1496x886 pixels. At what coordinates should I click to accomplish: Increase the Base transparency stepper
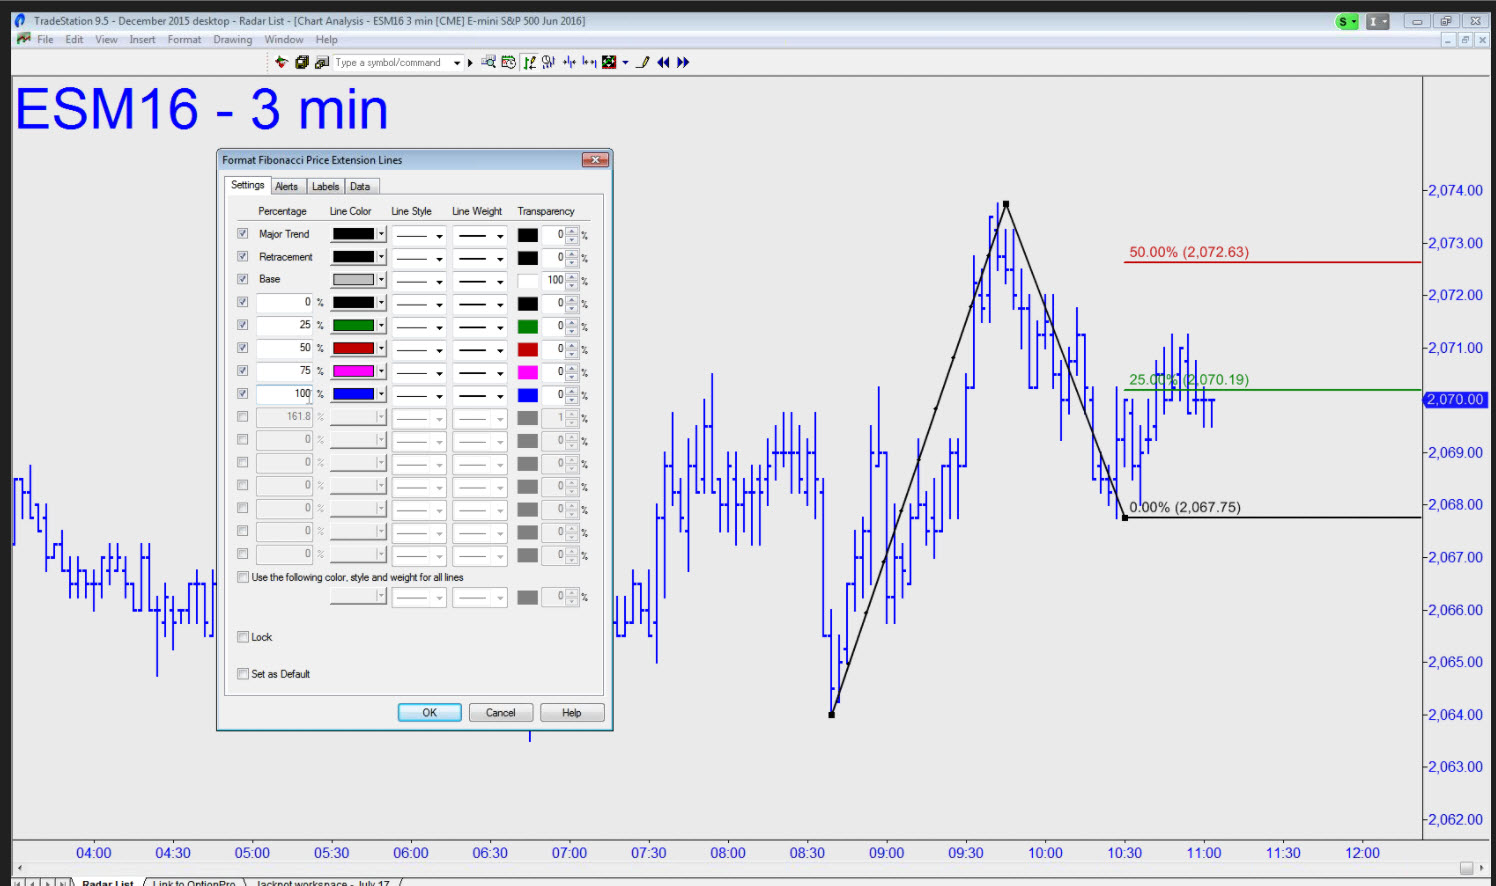coord(572,277)
